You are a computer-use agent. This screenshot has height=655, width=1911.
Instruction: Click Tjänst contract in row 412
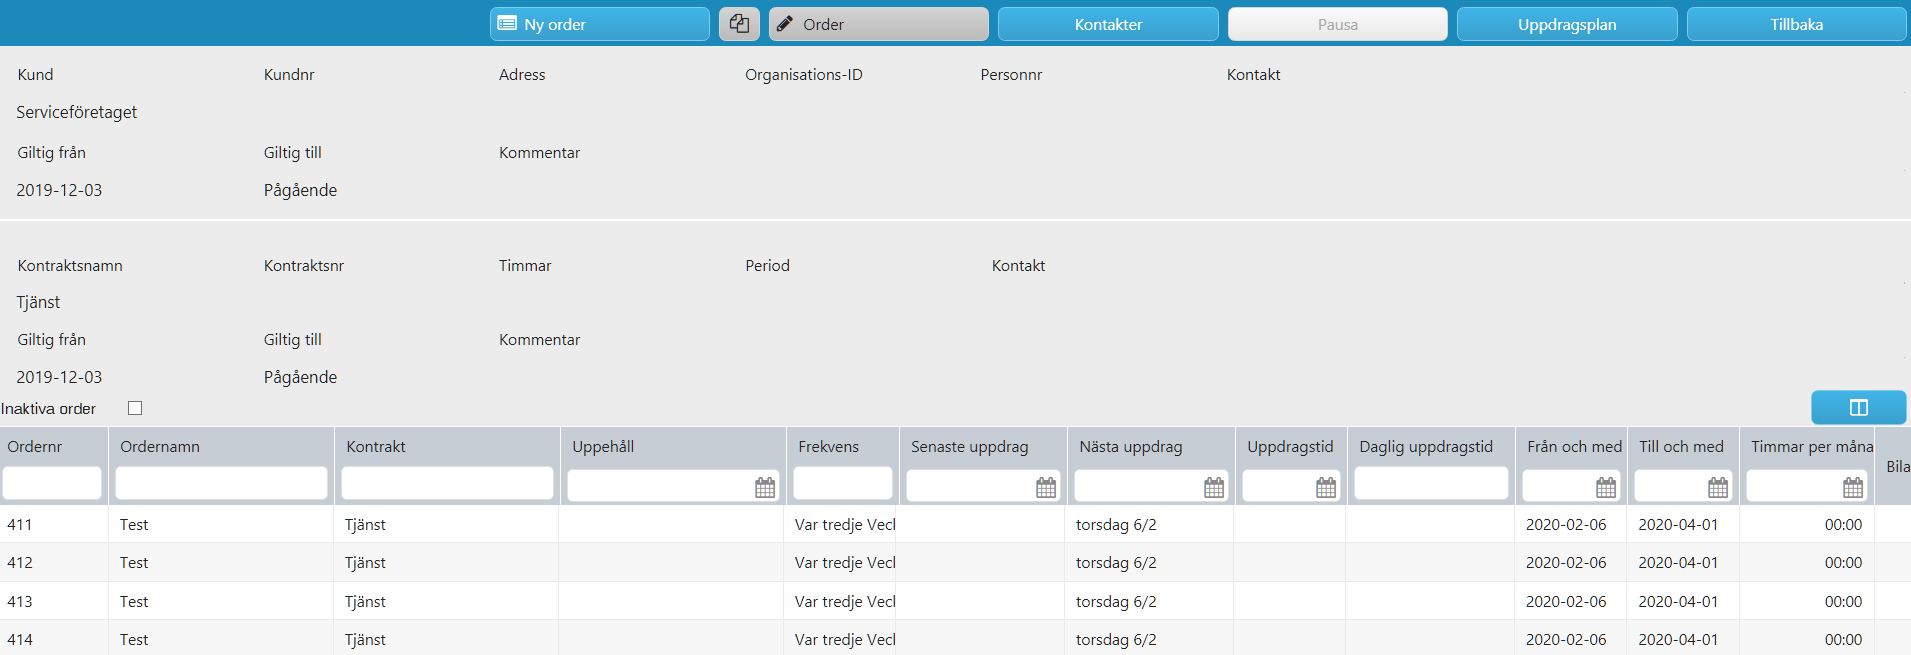tap(365, 563)
